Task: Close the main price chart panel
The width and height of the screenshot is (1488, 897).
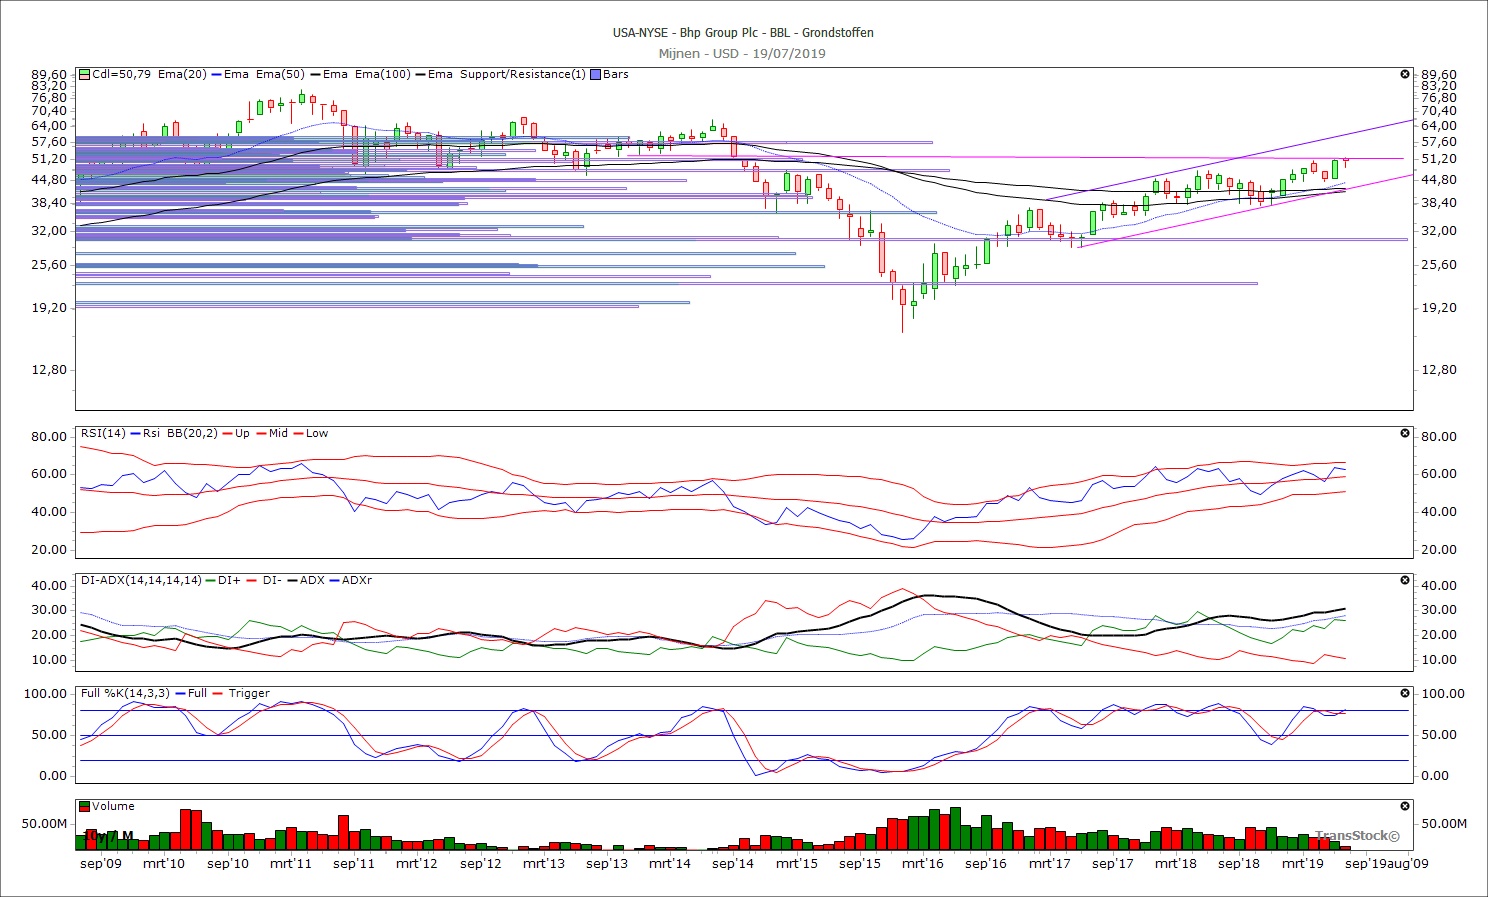Action: pos(1405,74)
